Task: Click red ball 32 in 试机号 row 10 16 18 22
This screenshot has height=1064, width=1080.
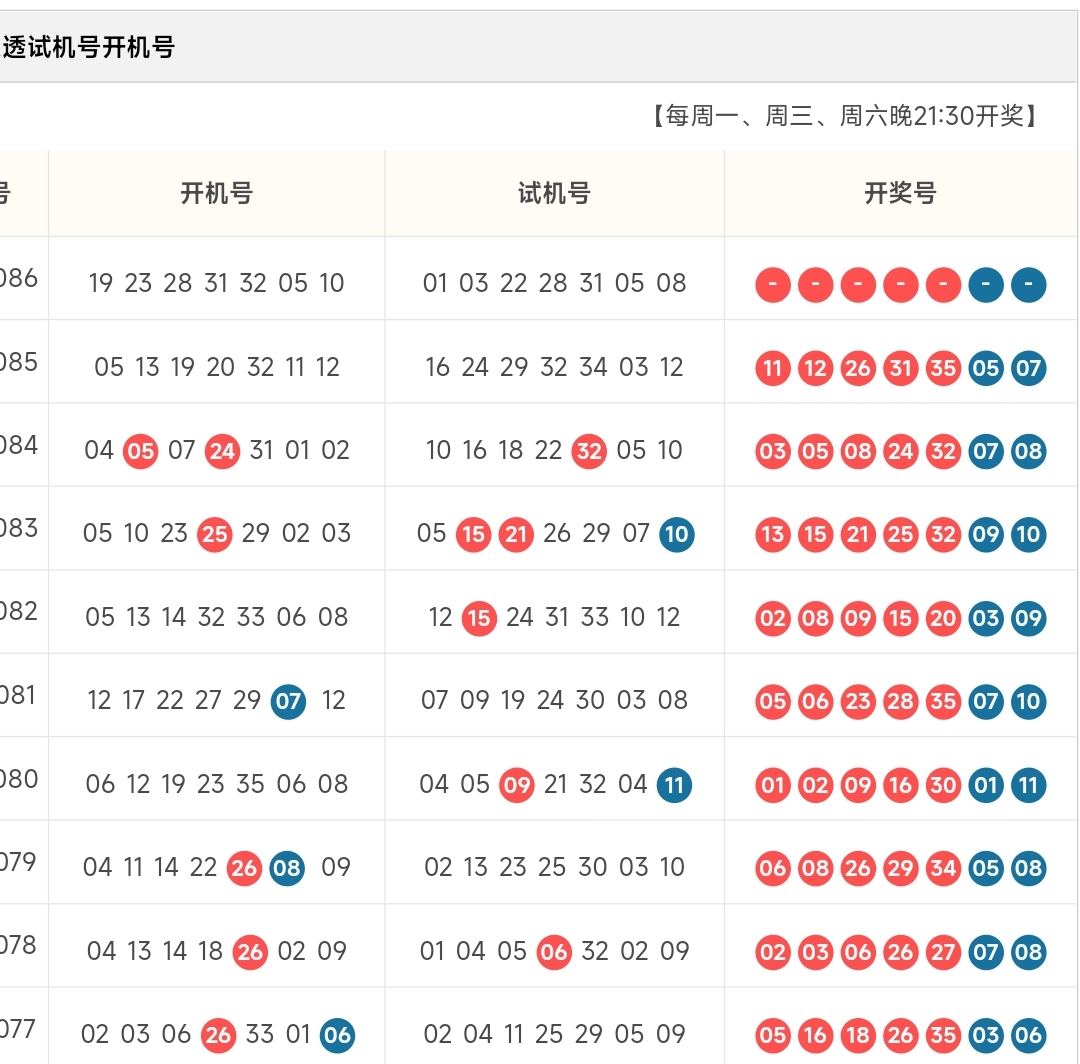Action: coord(589,452)
